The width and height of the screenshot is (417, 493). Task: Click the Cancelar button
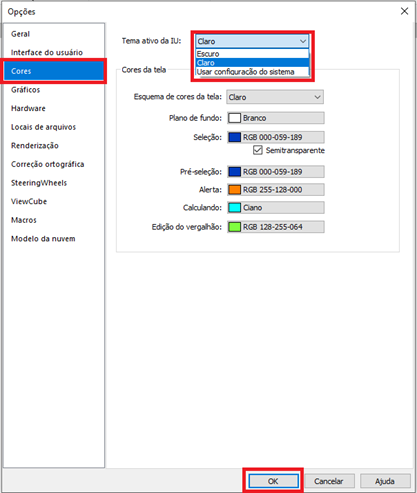tap(329, 481)
